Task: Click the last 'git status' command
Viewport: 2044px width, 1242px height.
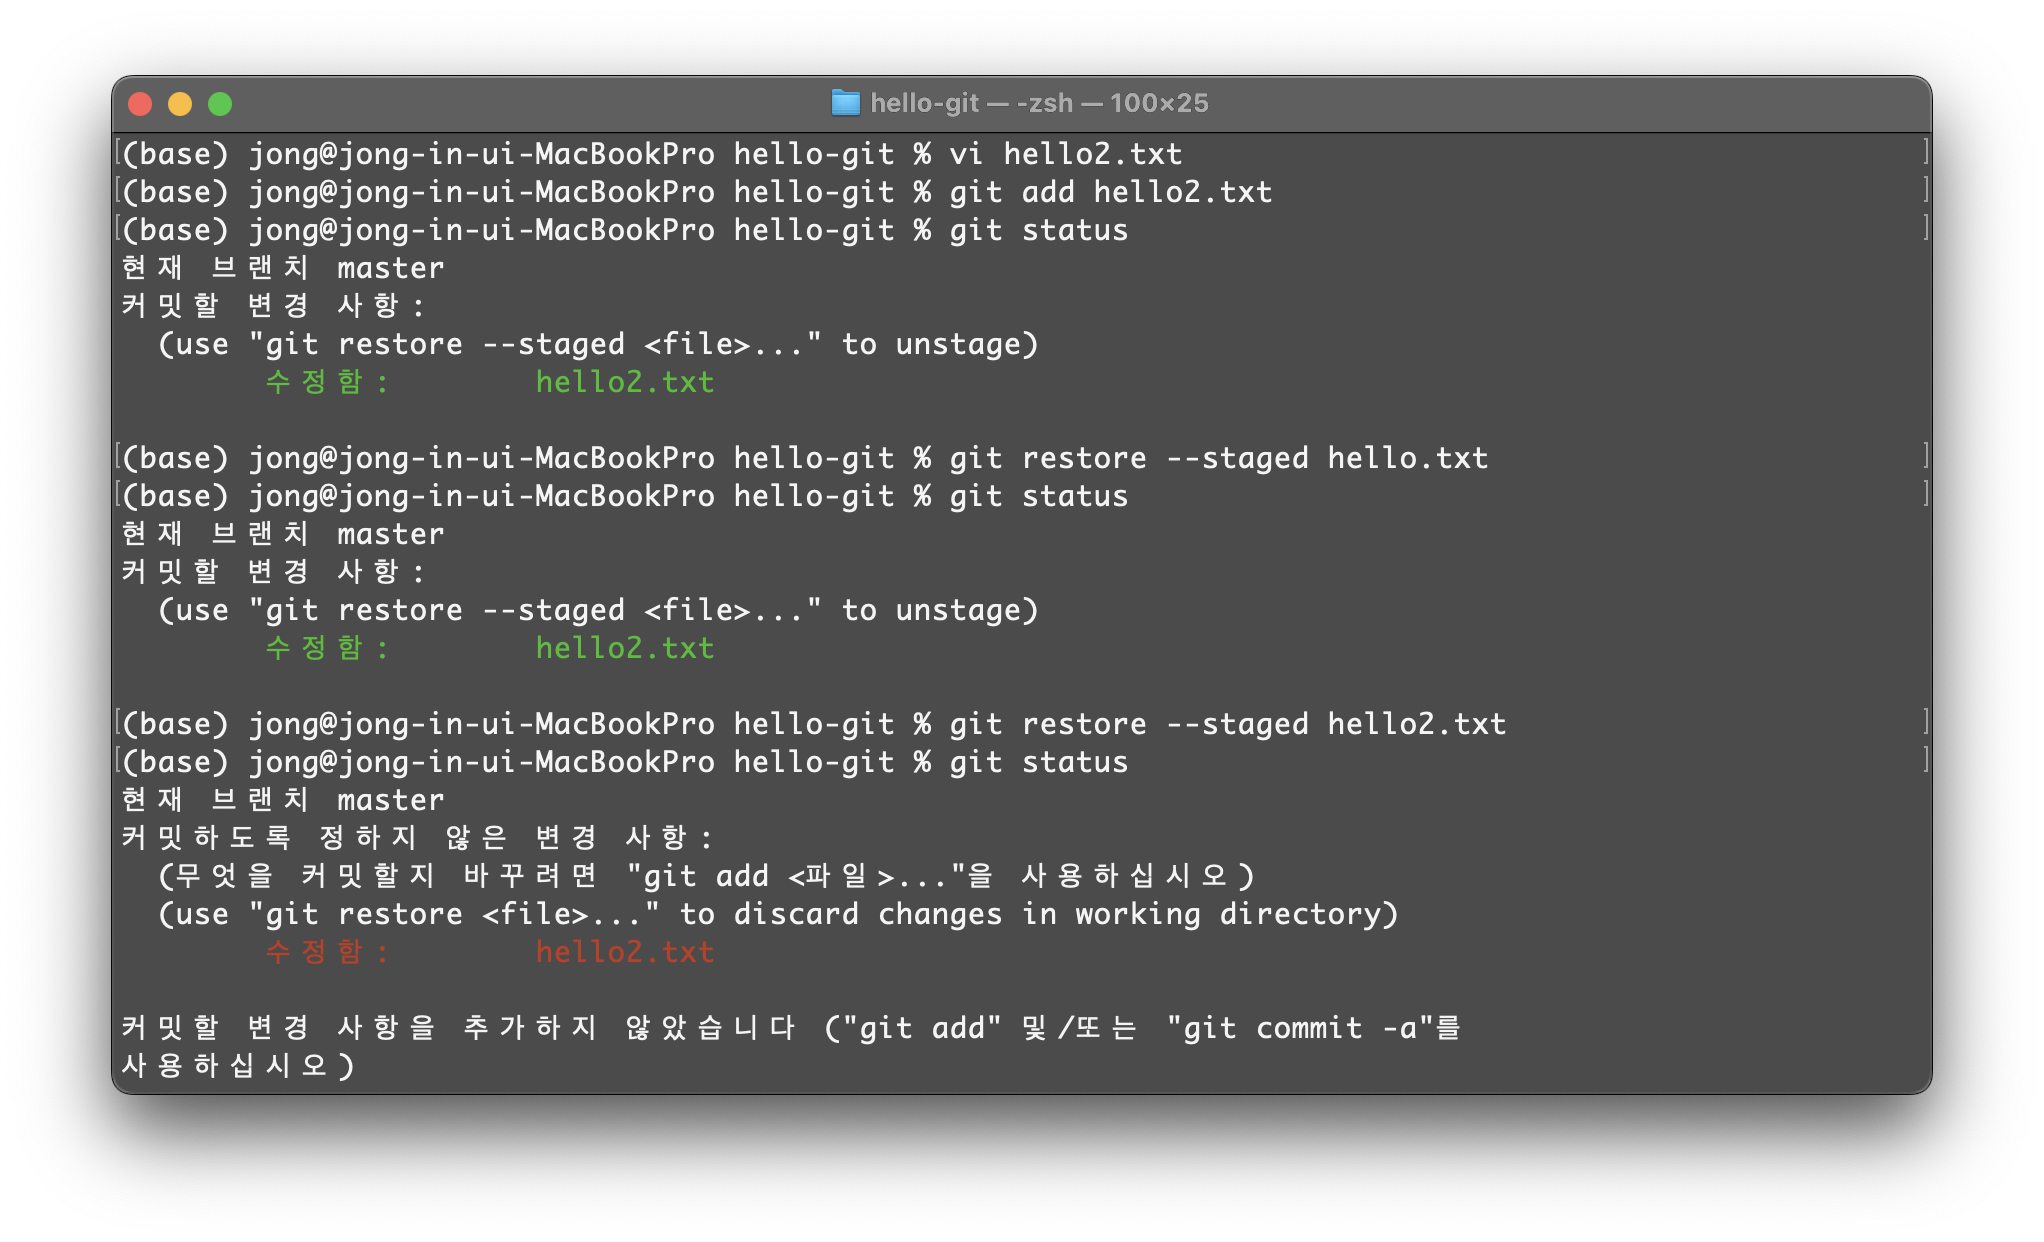Action: click(1038, 762)
